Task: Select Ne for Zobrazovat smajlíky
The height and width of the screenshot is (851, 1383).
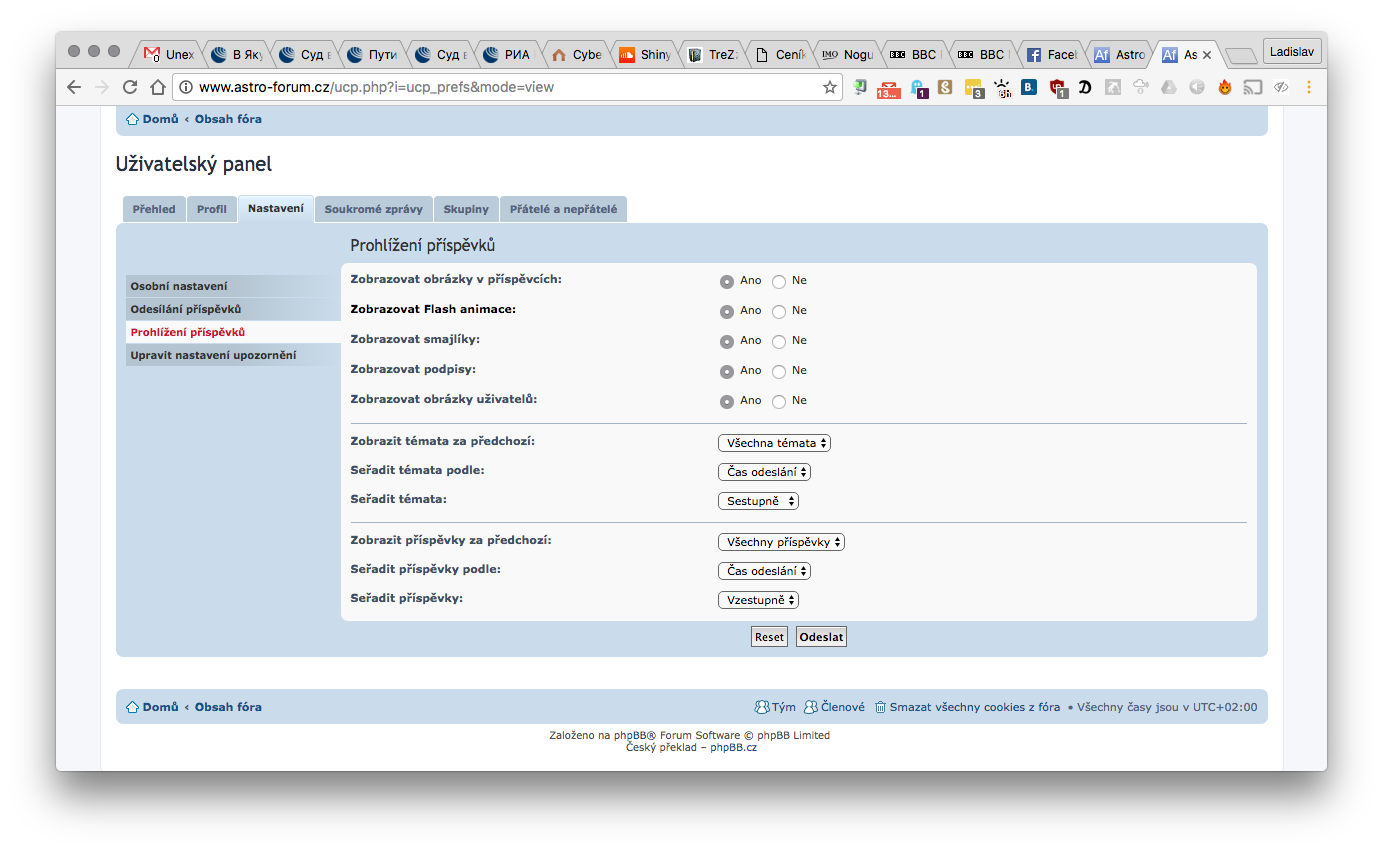Action: pos(779,341)
